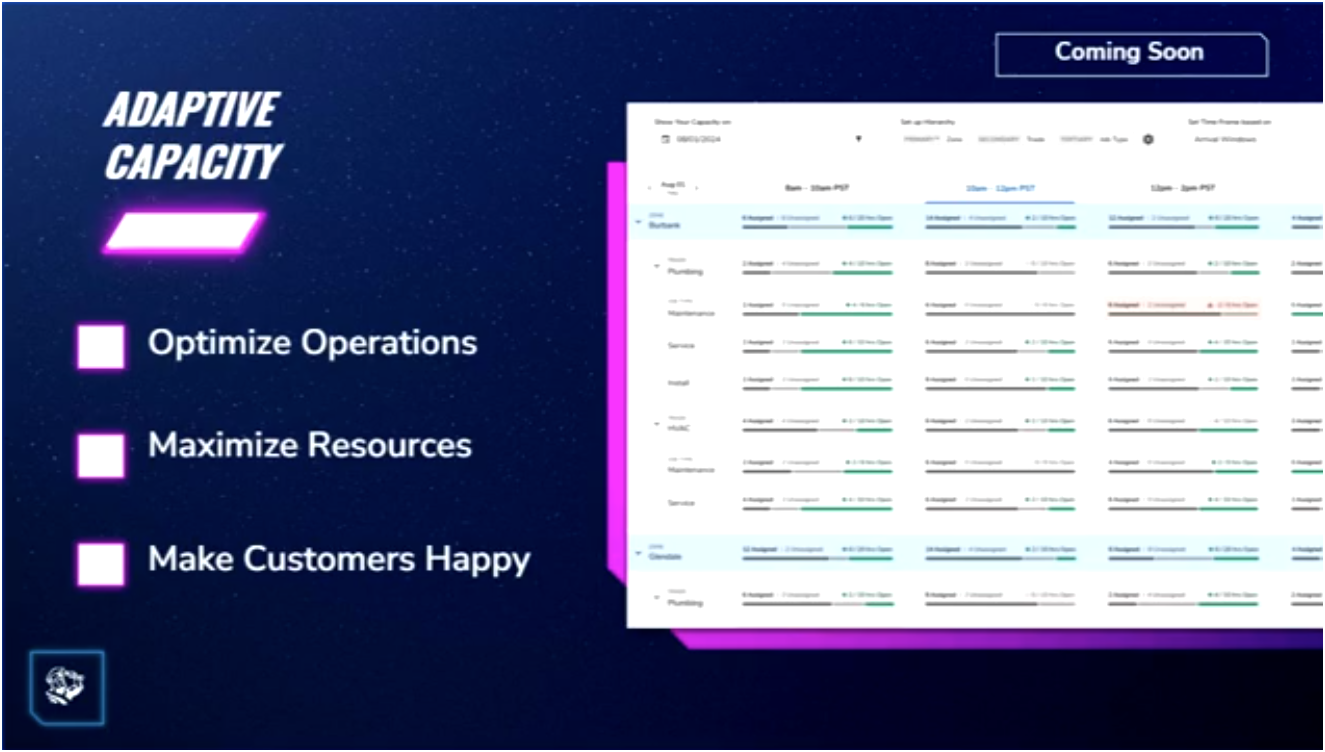Select the Service row under HVAC

681,502
